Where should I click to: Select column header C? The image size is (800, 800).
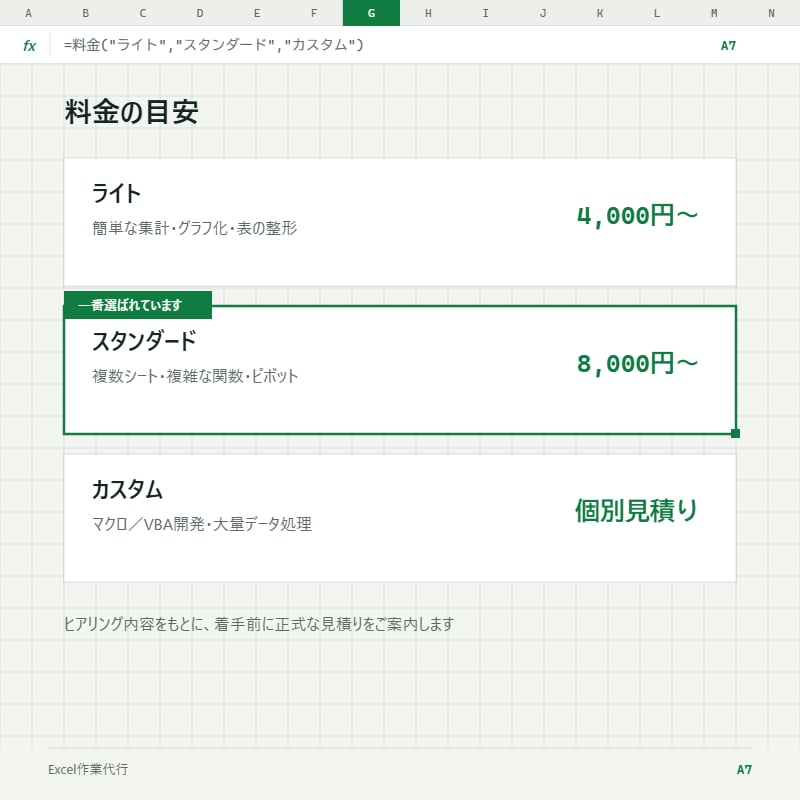coord(143,13)
